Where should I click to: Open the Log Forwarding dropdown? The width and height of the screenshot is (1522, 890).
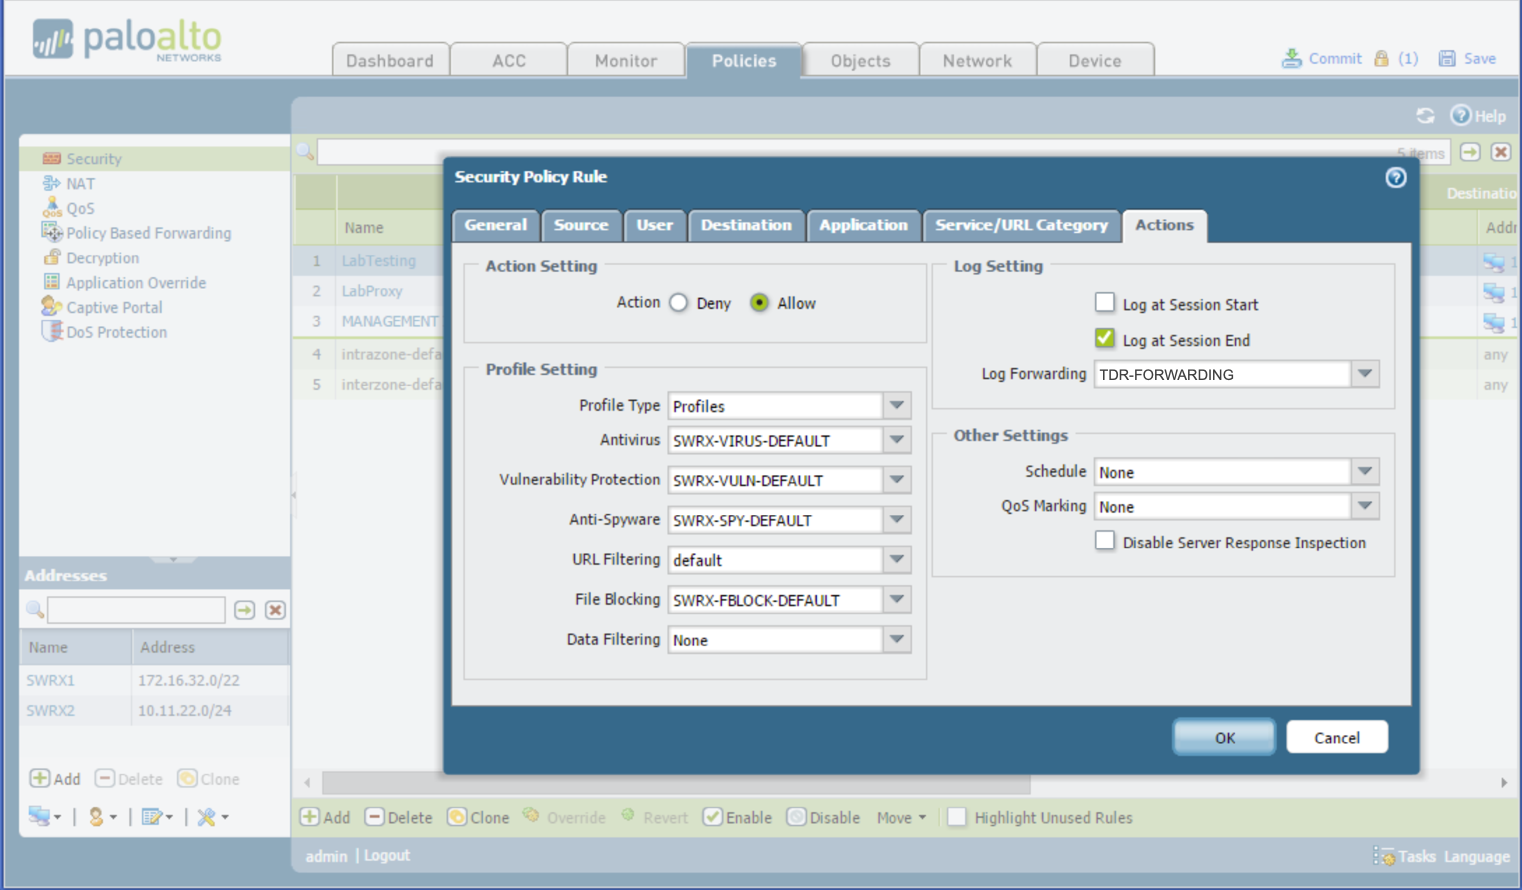tap(1365, 374)
